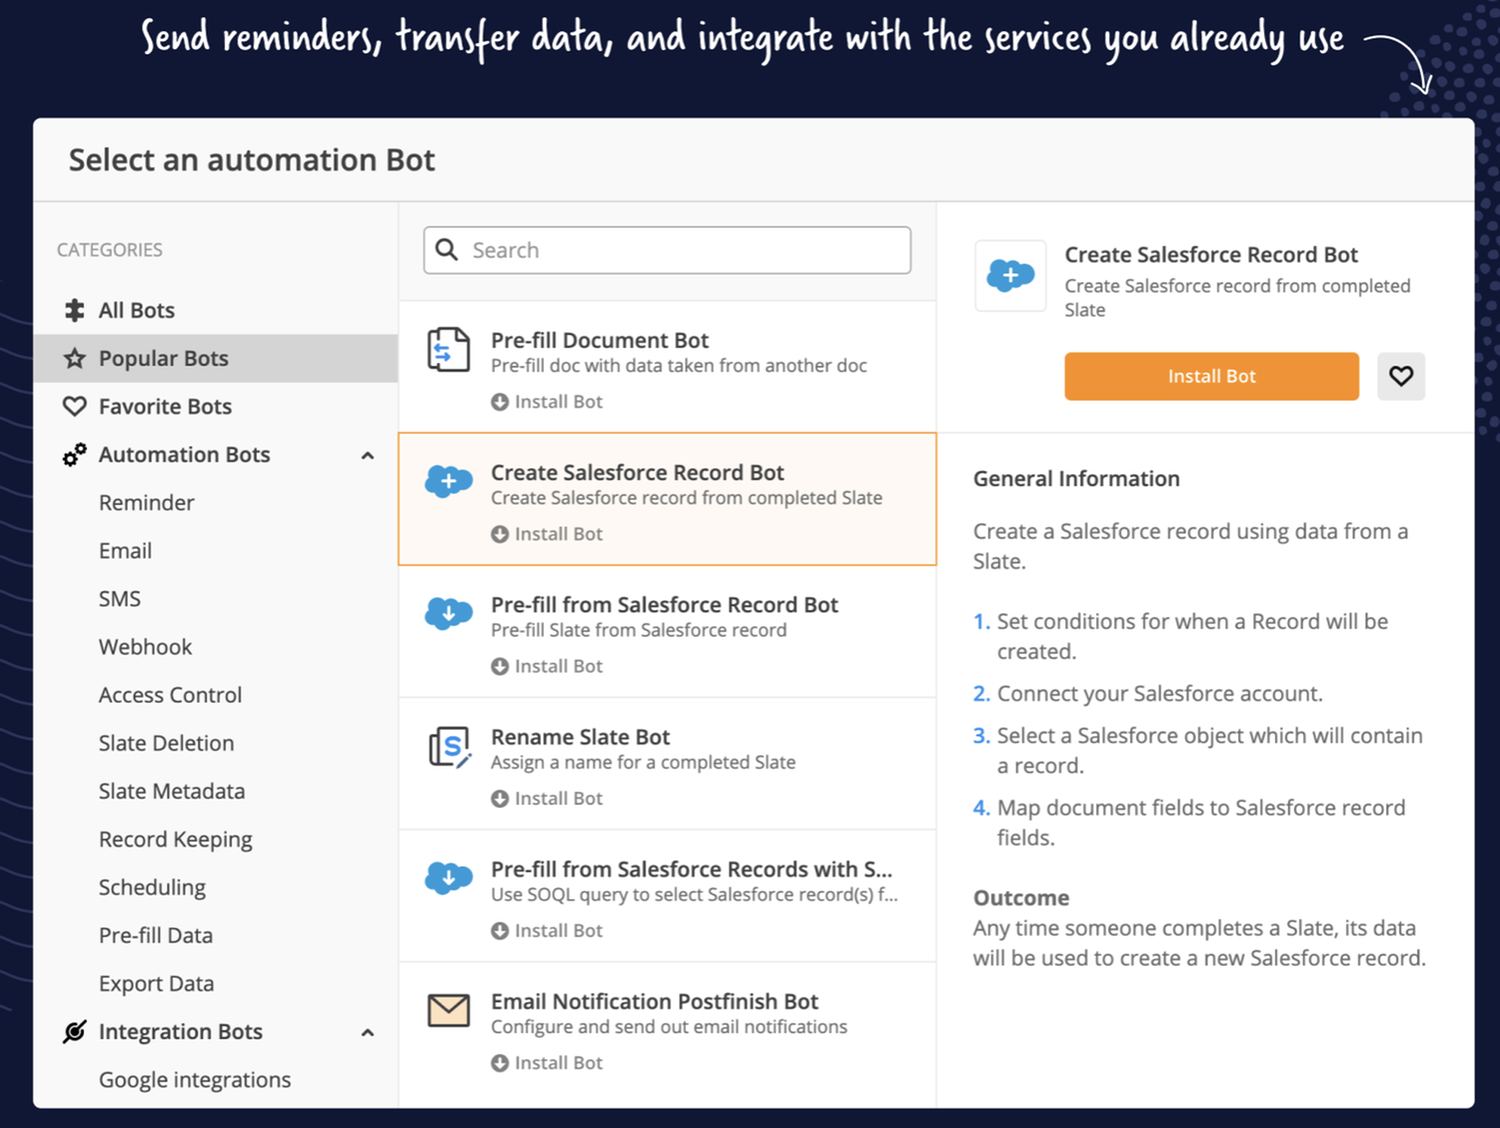1500x1128 pixels.
Task: Install the Create Salesforce Record Bot from list
Action: pos(547,534)
